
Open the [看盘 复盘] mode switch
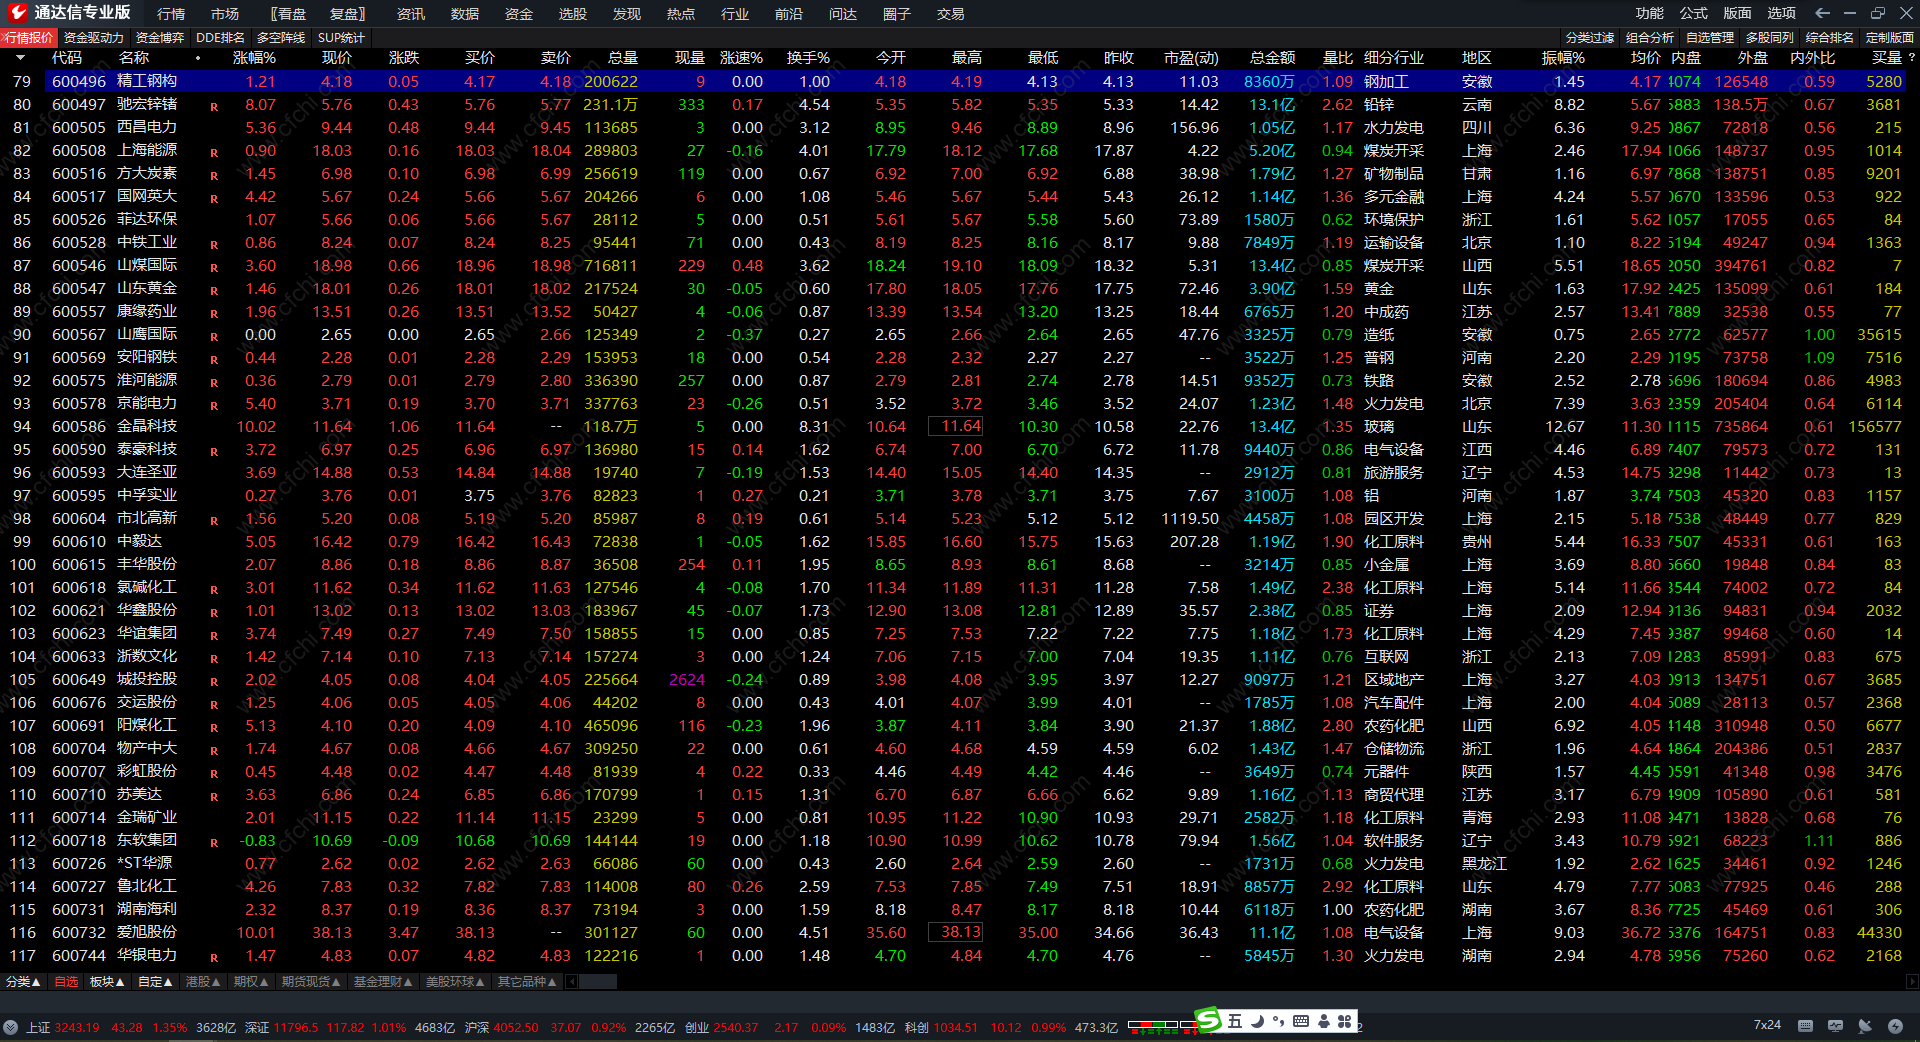pos(318,14)
